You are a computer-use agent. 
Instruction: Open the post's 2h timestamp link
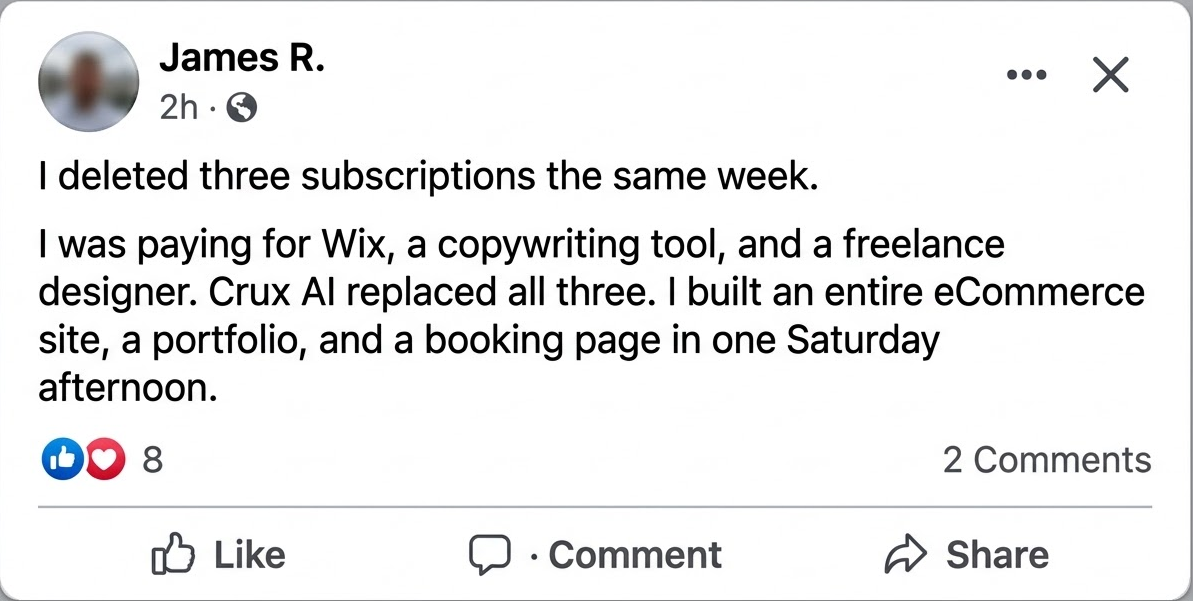tap(179, 107)
